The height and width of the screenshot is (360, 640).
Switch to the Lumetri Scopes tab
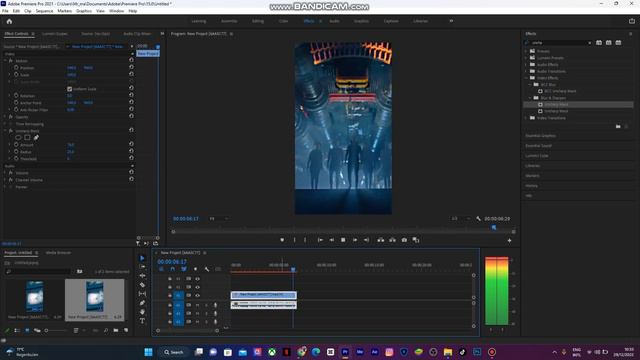click(55, 34)
